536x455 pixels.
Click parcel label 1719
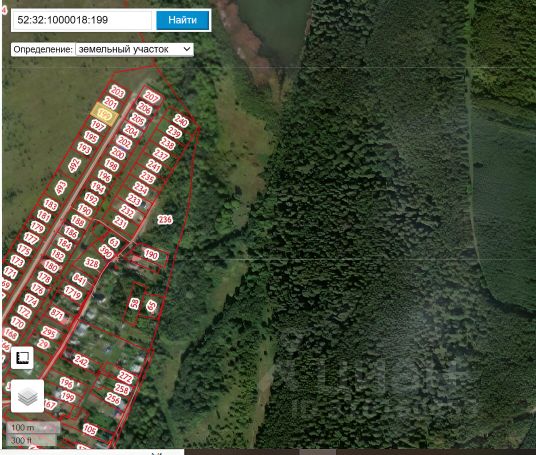point(73,293)
